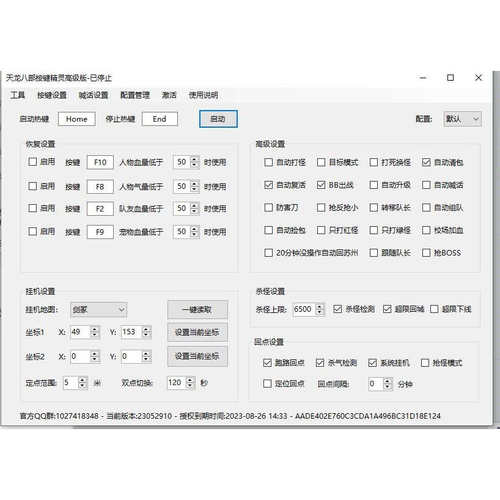The height and width of the screenshot is (500, 500).
Task: Expand the 挂机地图 map dropdown
Action: click(x=99, y=310)
